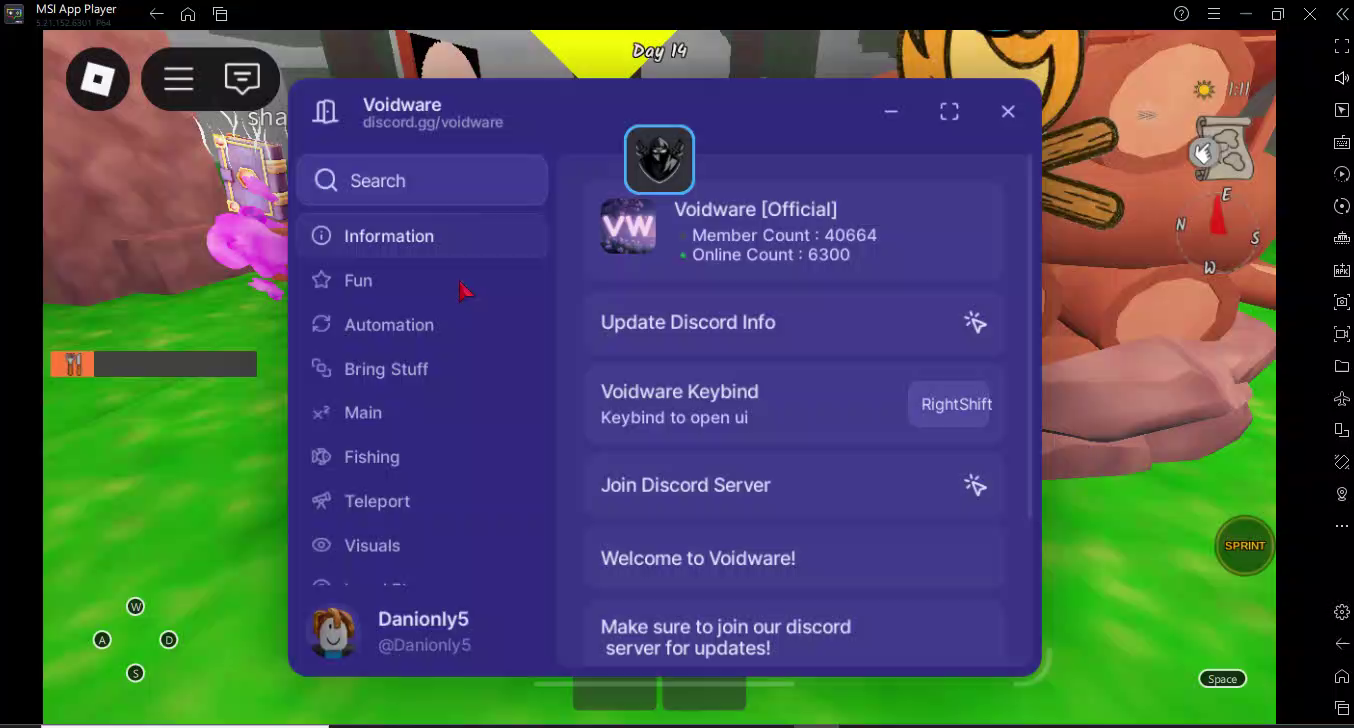Switch to the Teleport tab

point(422,501)
